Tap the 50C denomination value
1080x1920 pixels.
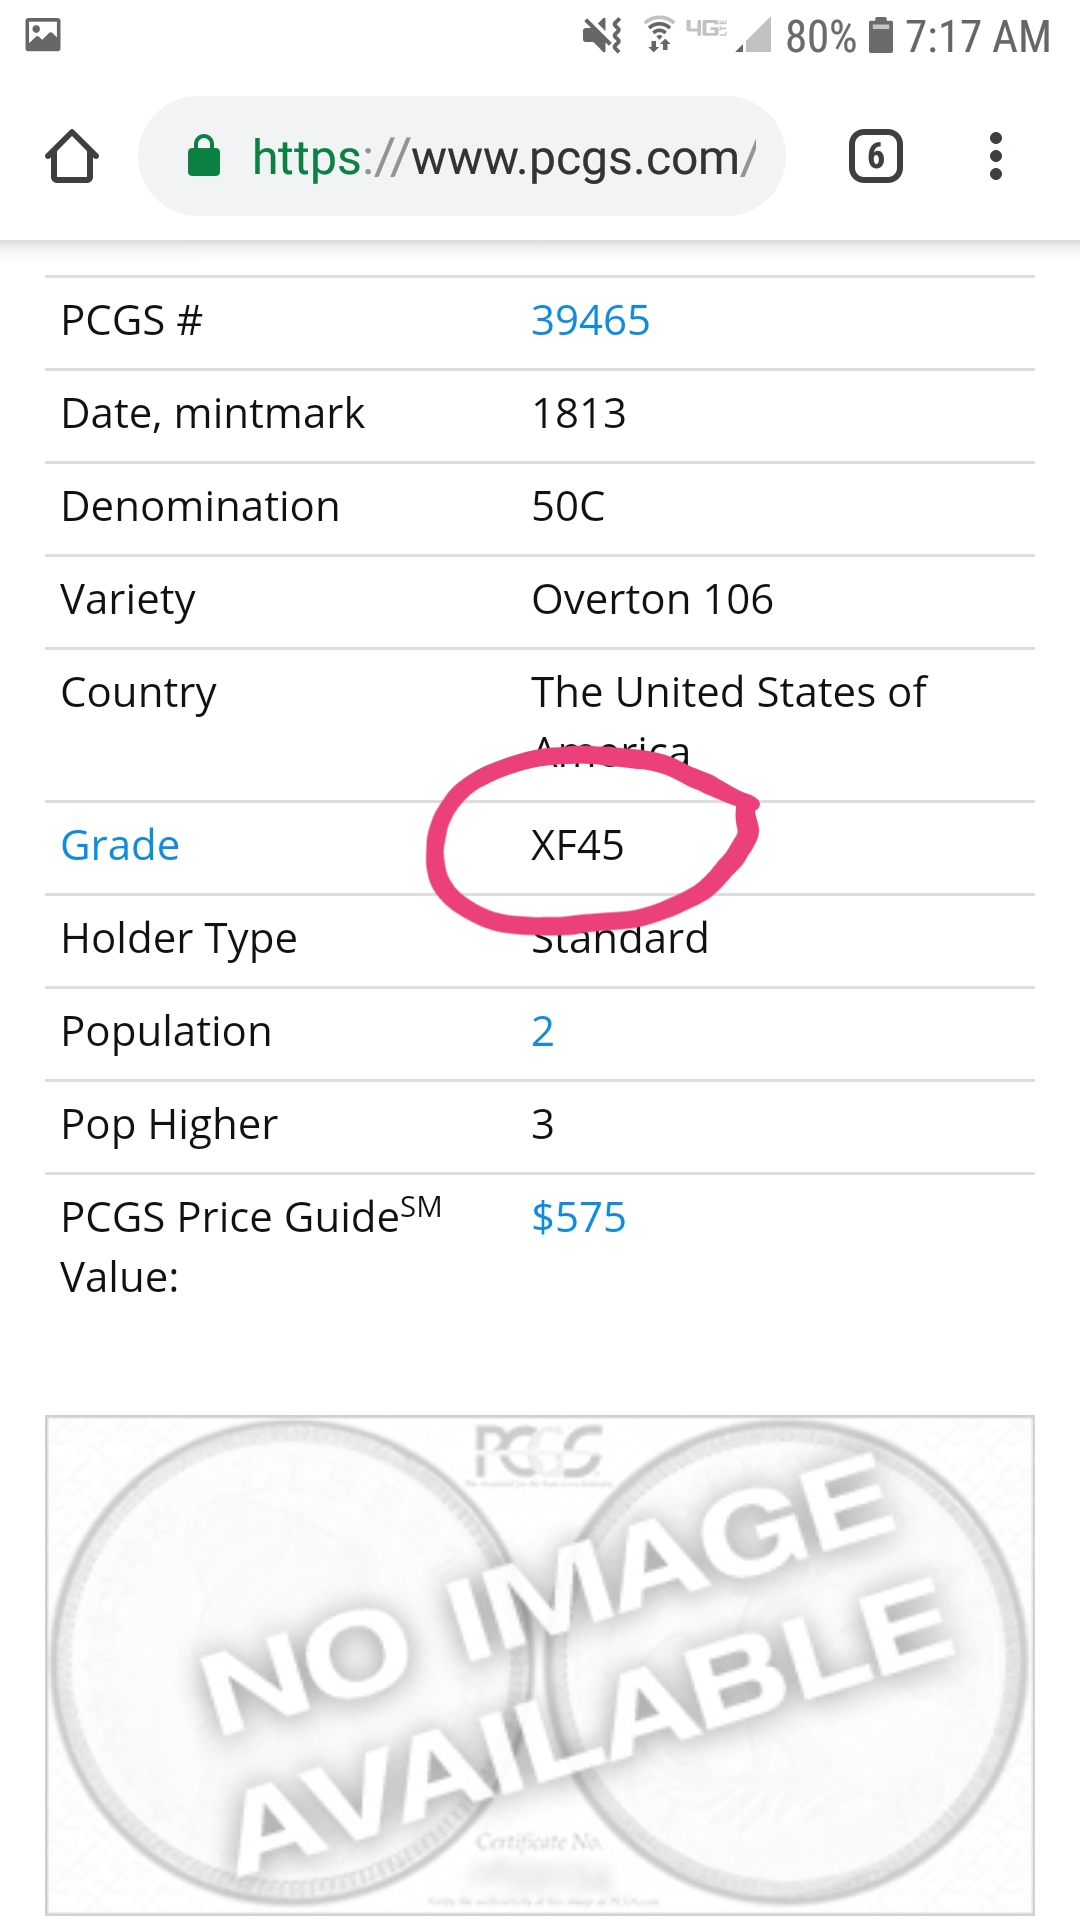tap(568, 507)
